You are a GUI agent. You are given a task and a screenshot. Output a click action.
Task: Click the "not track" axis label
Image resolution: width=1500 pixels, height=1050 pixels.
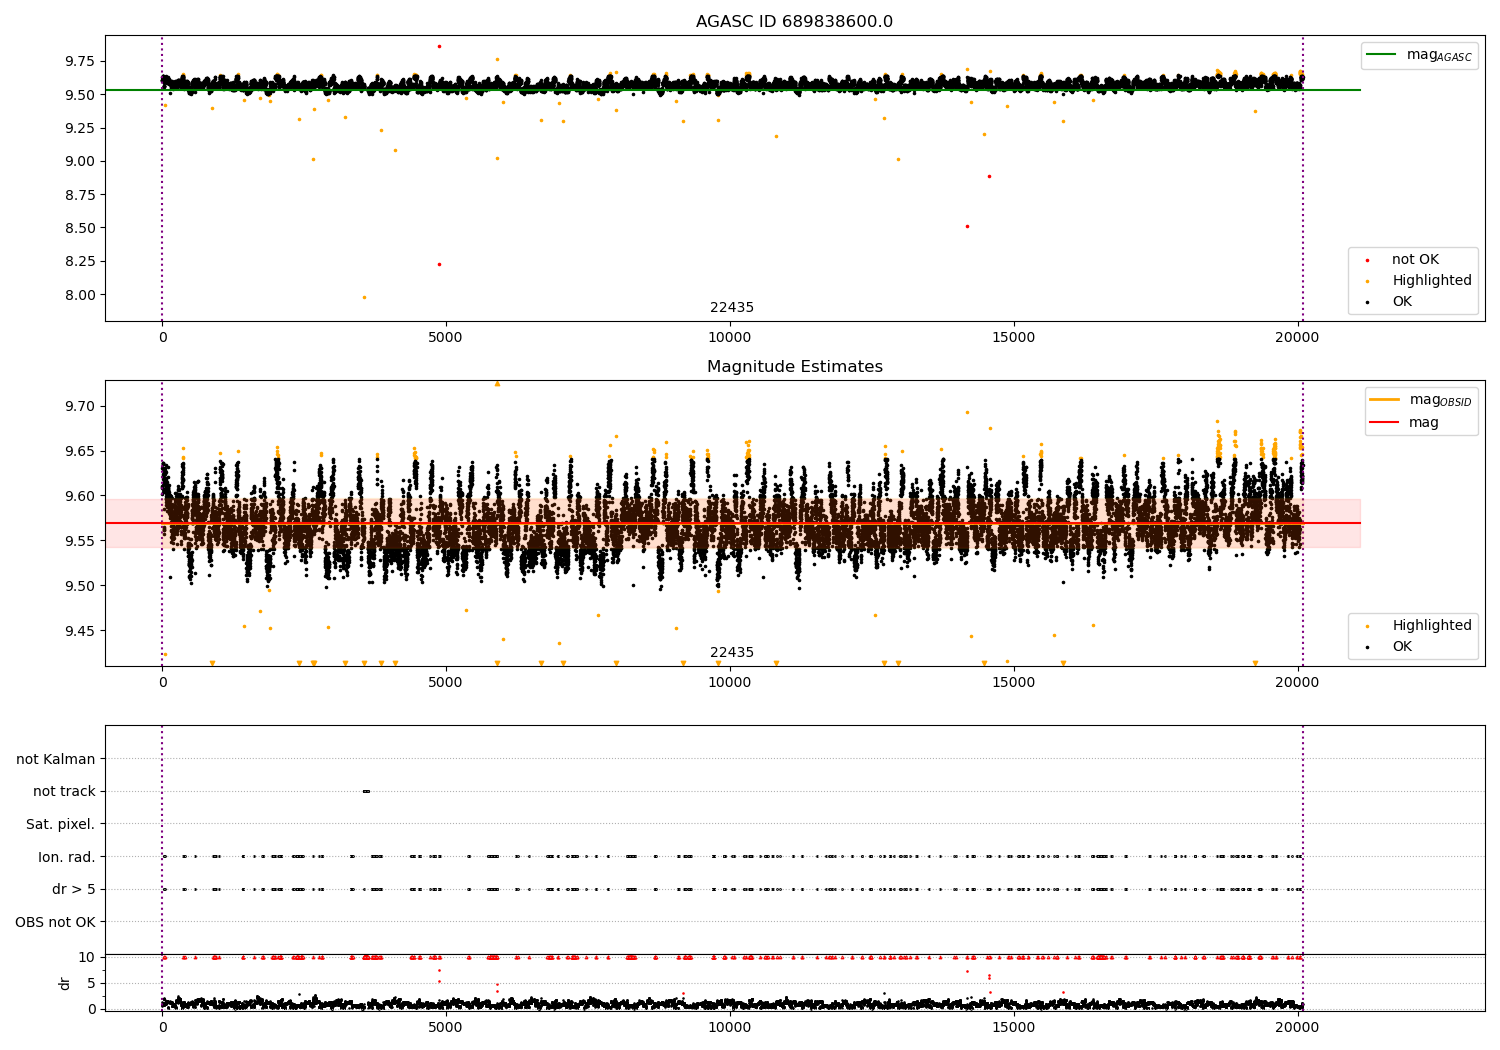point(64,792)
